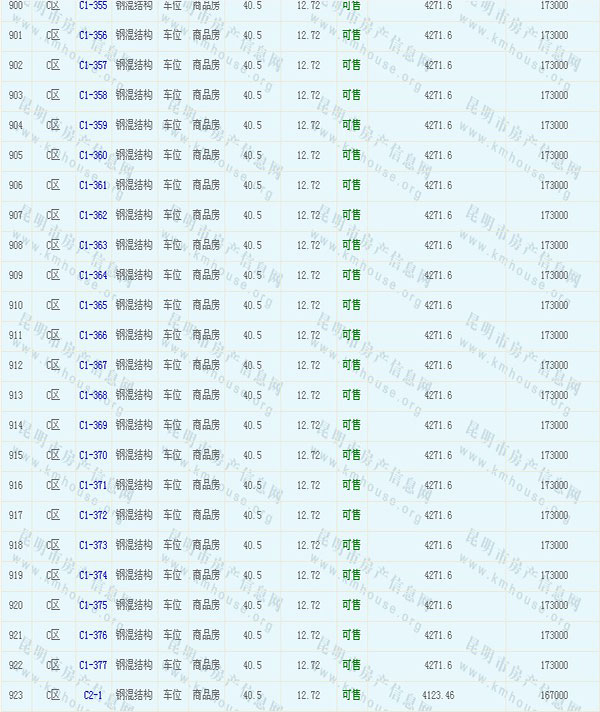Image resolution: width=600 pixels, height=712 pixels.
Task: Open the C1-364 unit link
Action: point(93,276)
